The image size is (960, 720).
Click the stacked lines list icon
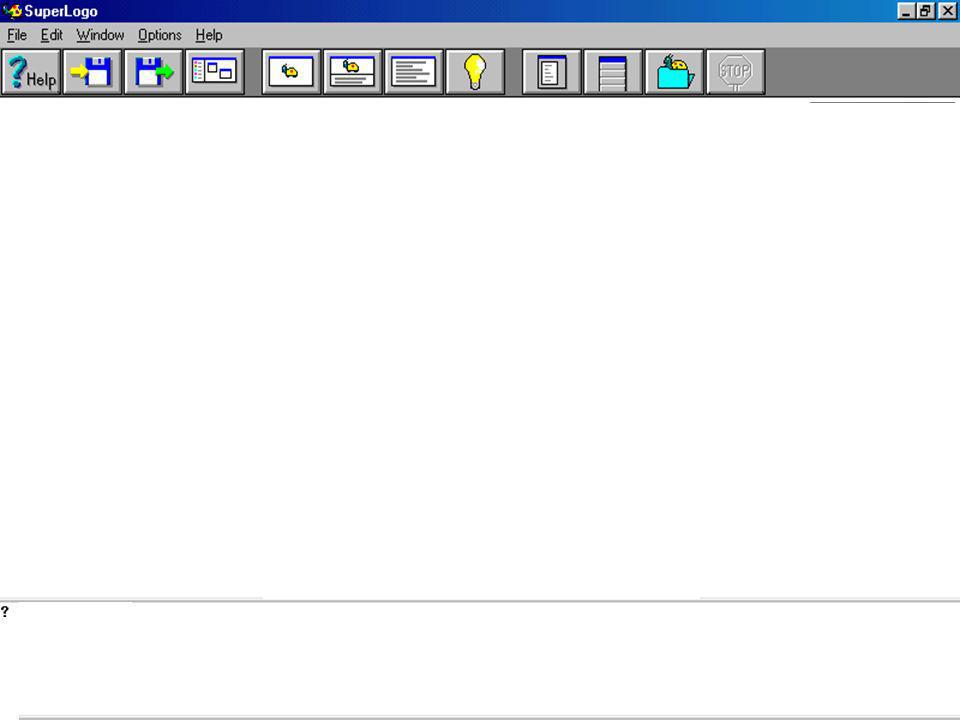click(613, 72)
